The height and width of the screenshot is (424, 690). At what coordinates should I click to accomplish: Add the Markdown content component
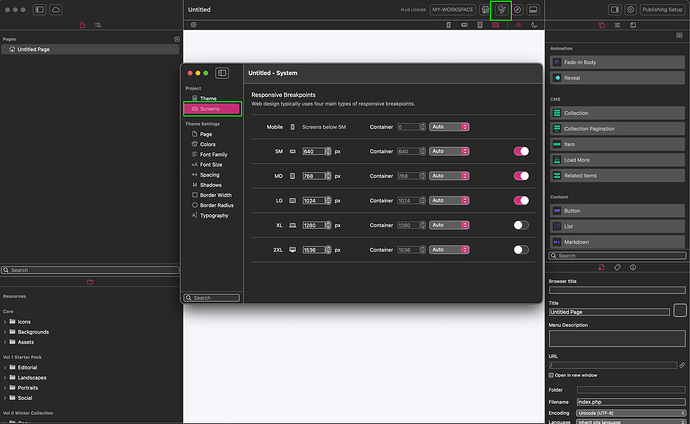coord(617,242)
